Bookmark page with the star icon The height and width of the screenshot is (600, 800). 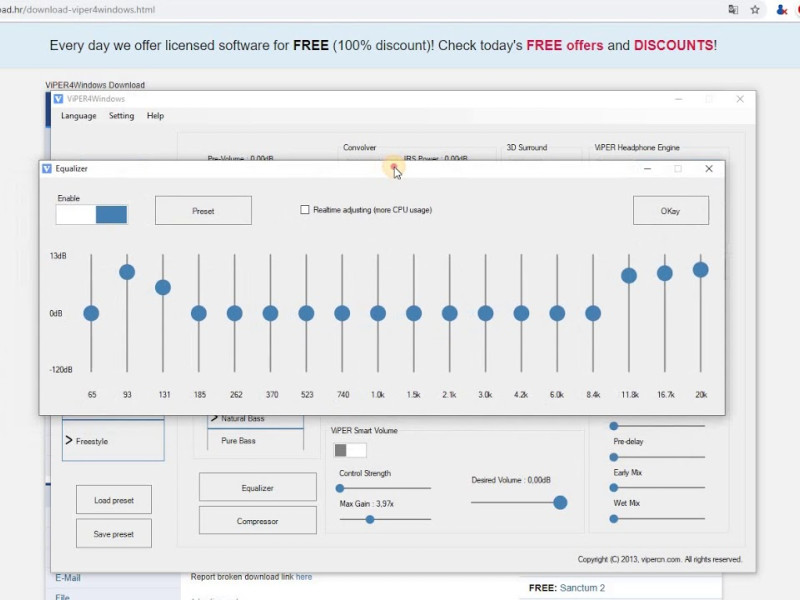(755, 10)
